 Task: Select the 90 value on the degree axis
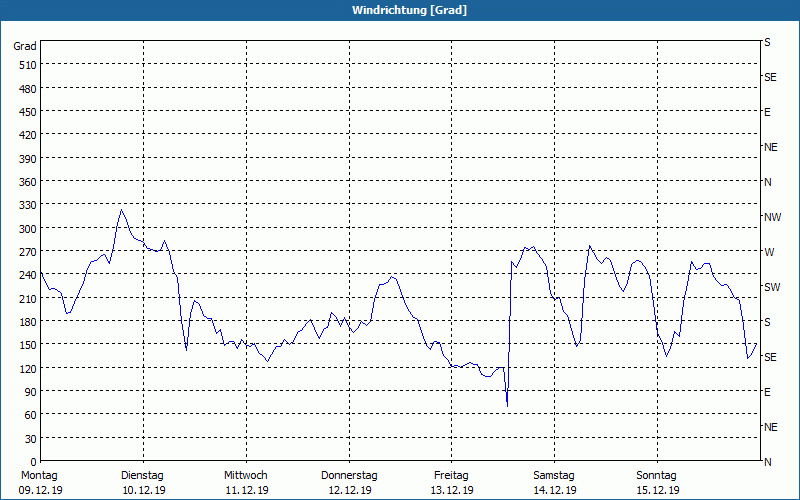click(x=31, y=392)
